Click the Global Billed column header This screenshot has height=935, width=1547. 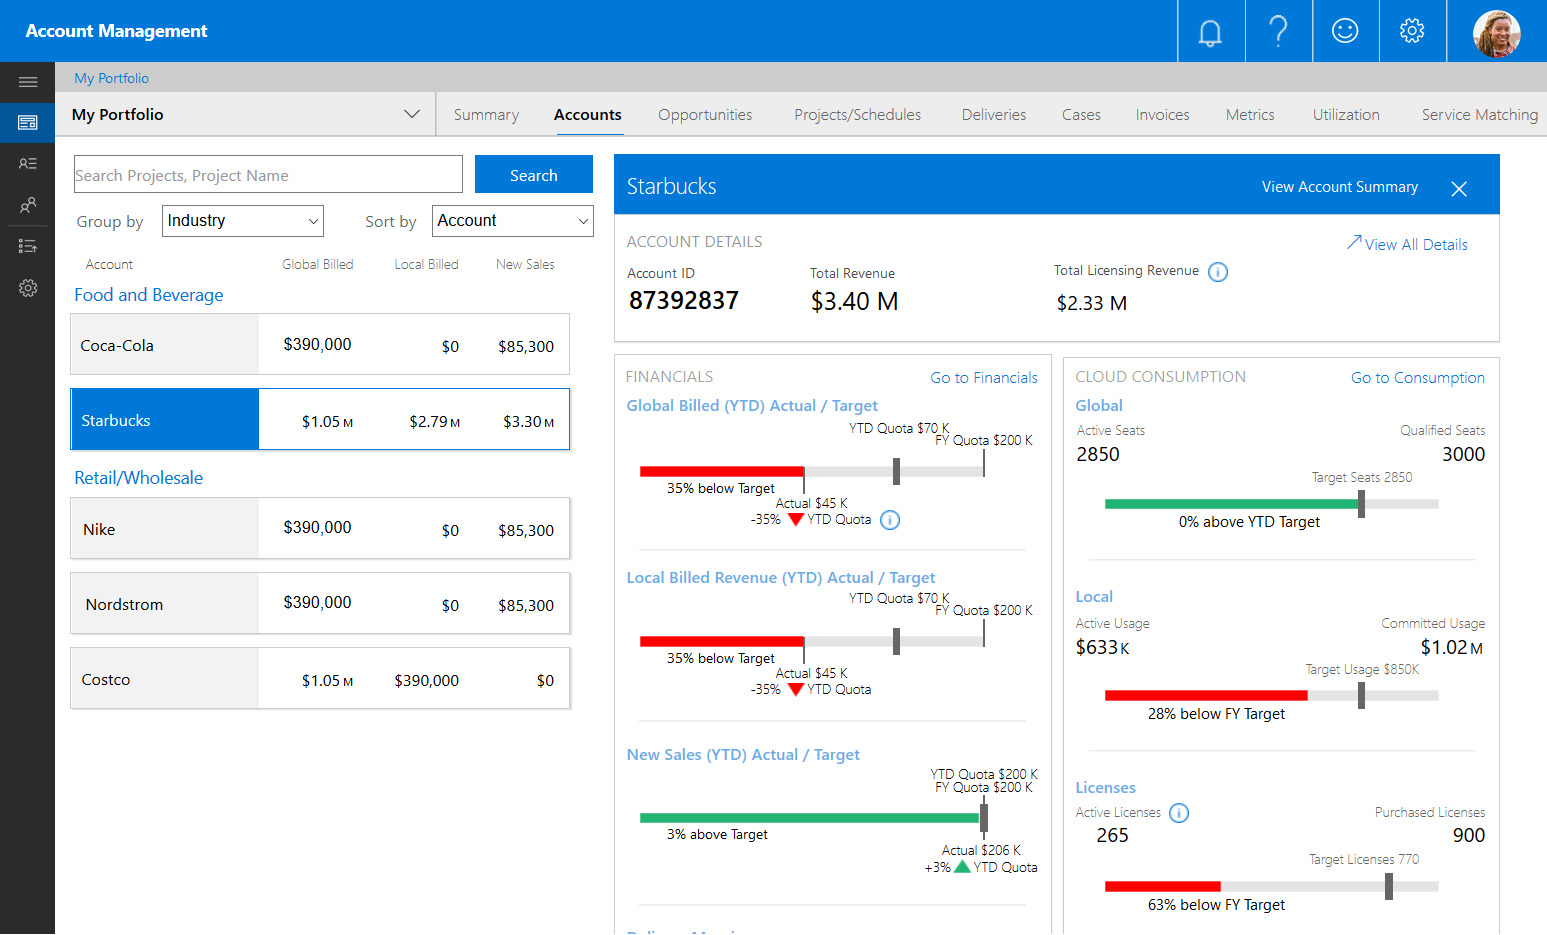point(318,265)
